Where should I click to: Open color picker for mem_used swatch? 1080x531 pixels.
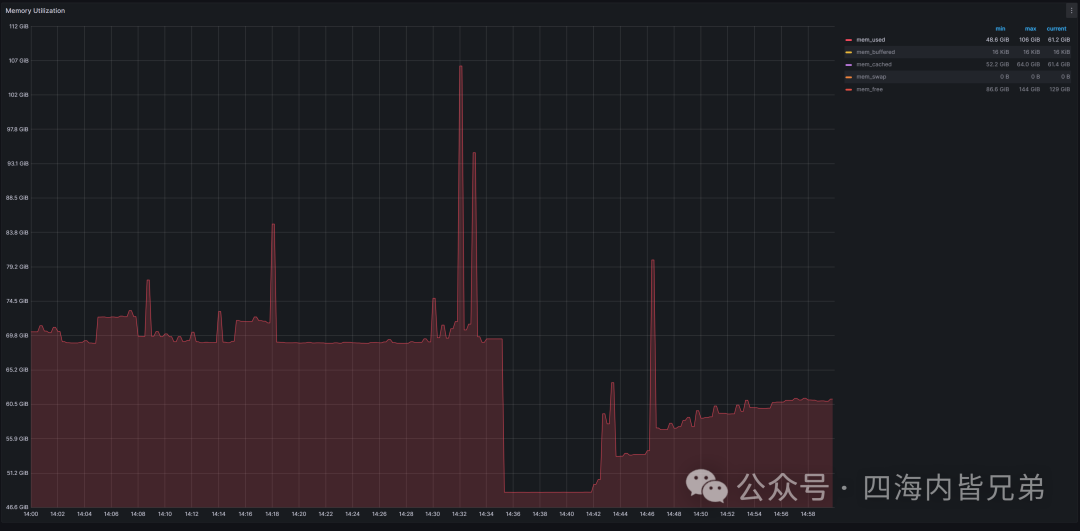point(849,40)
